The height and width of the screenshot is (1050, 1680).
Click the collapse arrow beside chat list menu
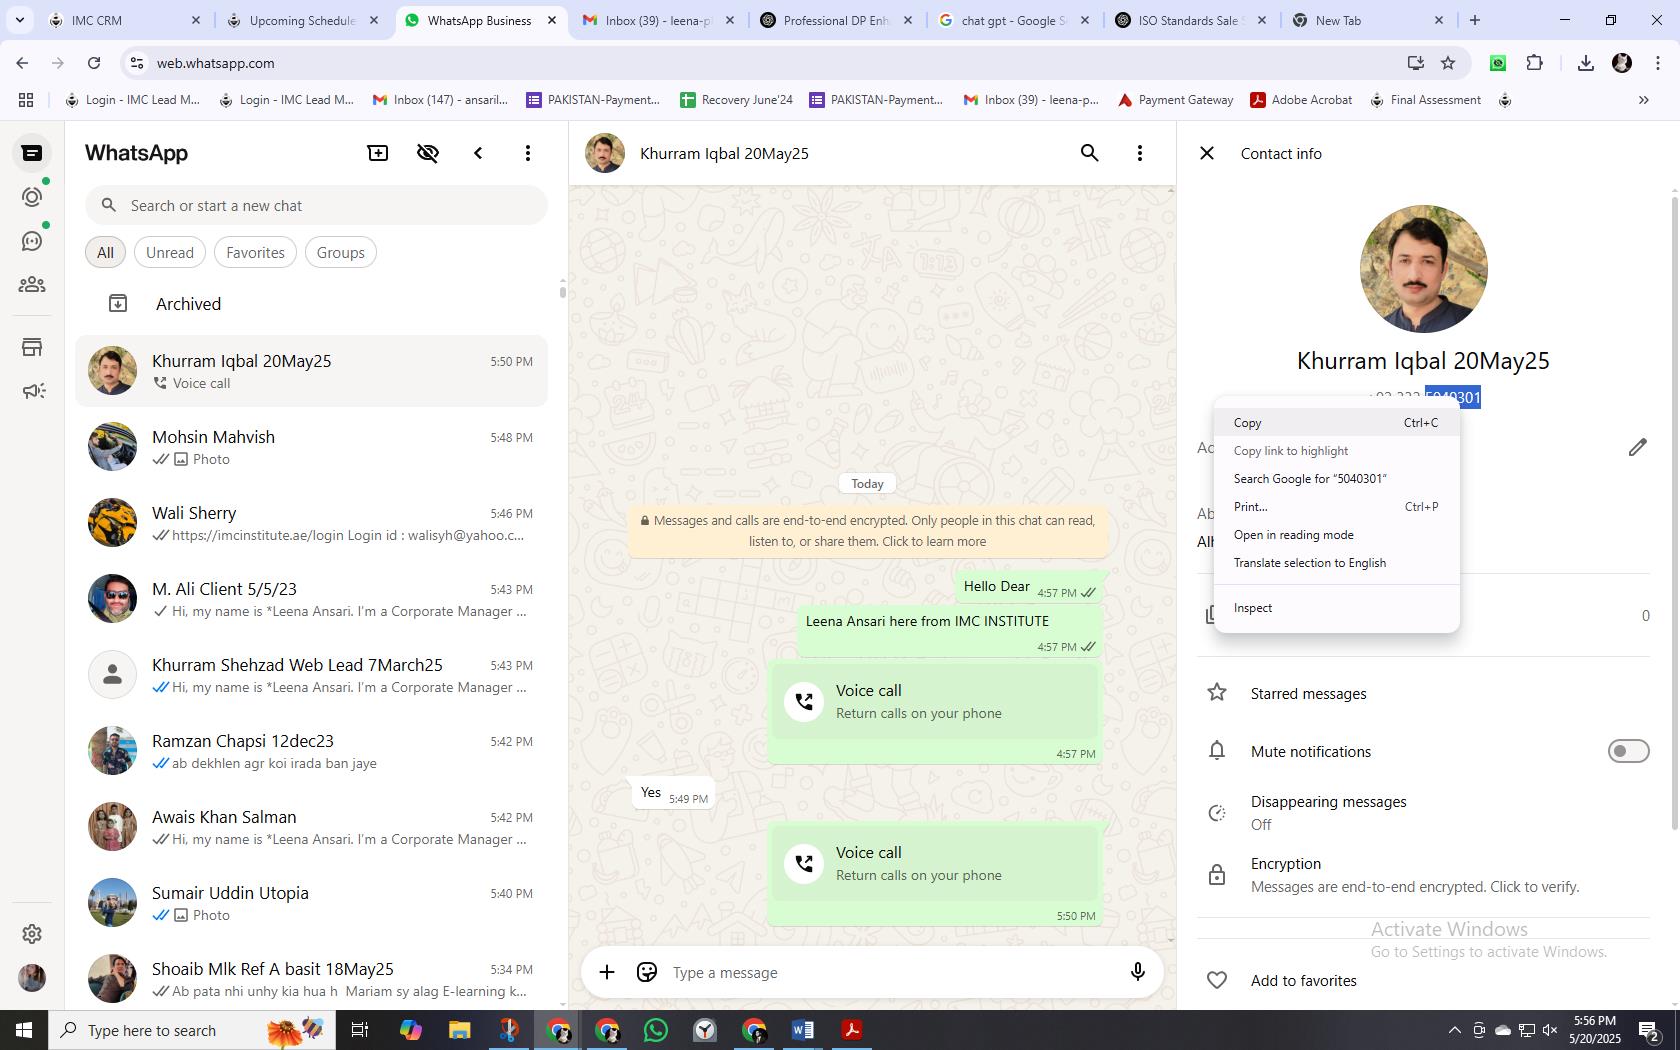[x=478, y=153]
